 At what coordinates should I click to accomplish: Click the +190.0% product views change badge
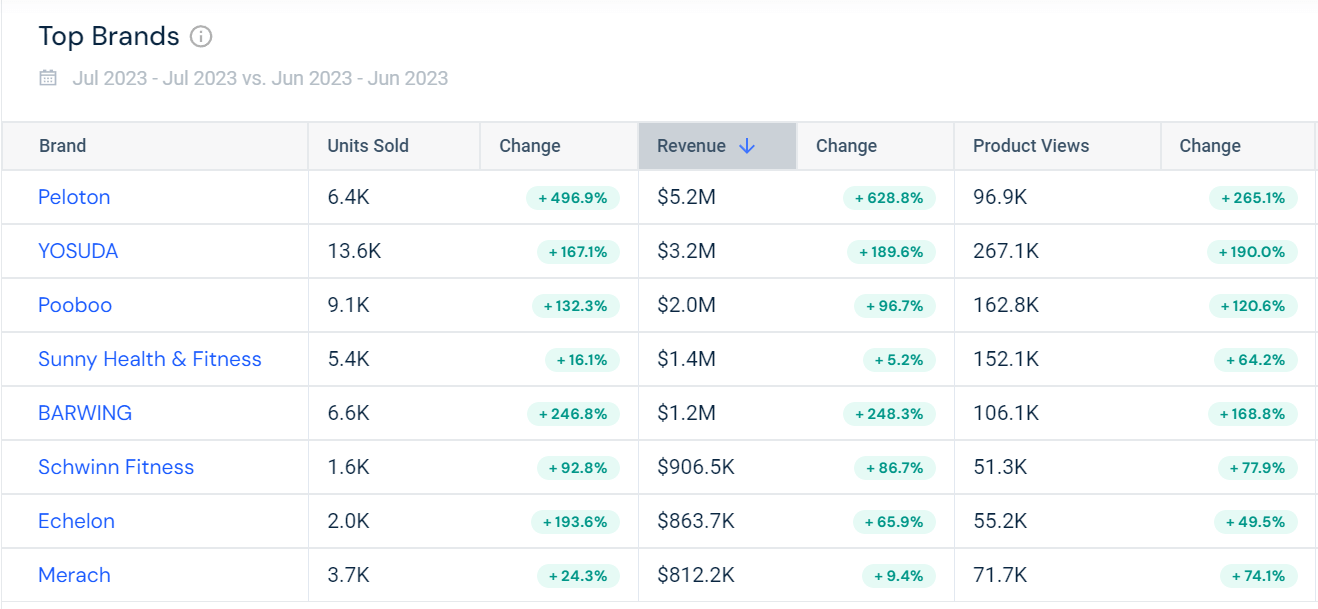(1252, 252)
